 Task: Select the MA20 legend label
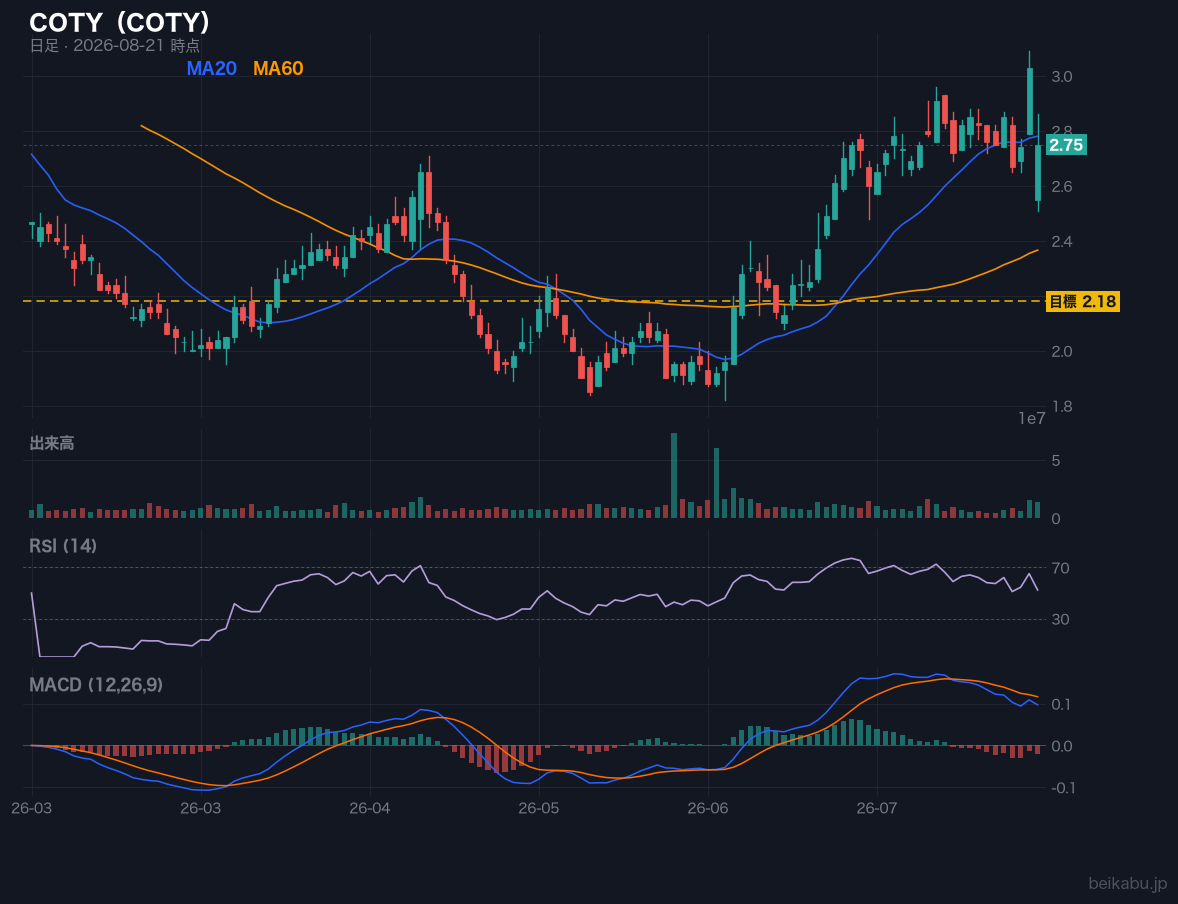(x=211, y=68)
